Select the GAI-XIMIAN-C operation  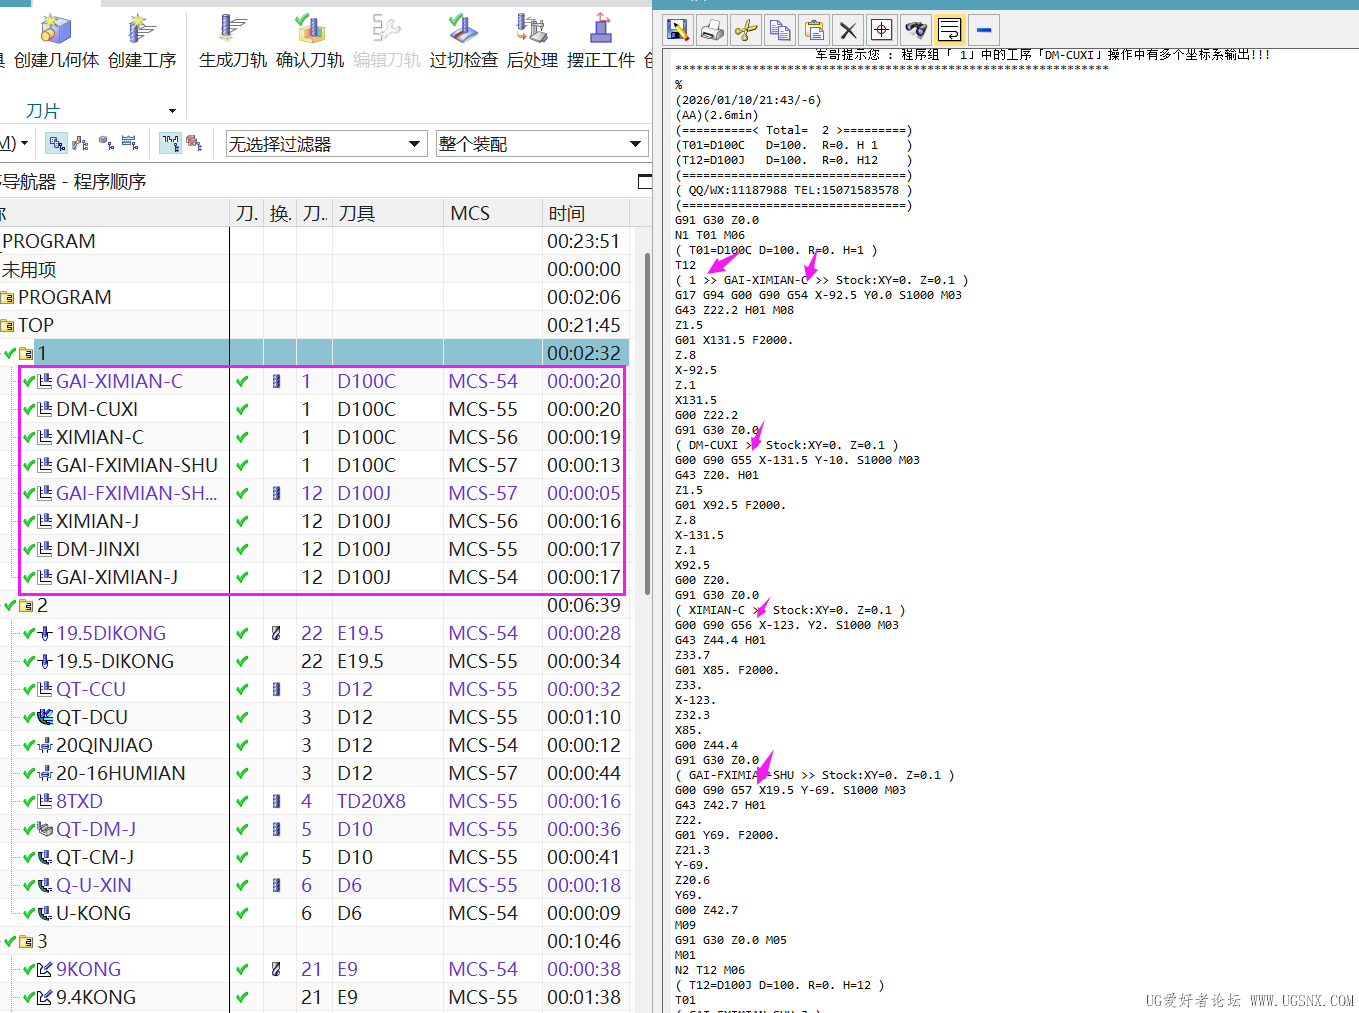coord(119,381)
